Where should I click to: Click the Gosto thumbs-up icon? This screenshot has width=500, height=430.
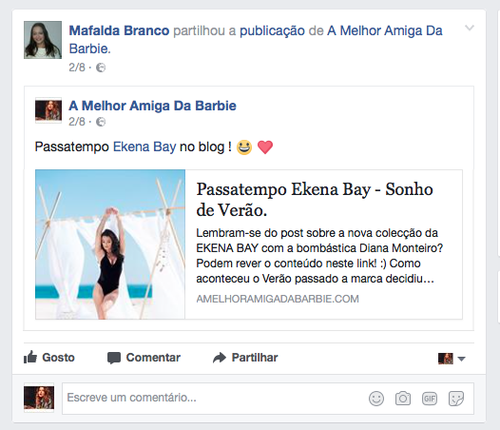coord(30,357)
